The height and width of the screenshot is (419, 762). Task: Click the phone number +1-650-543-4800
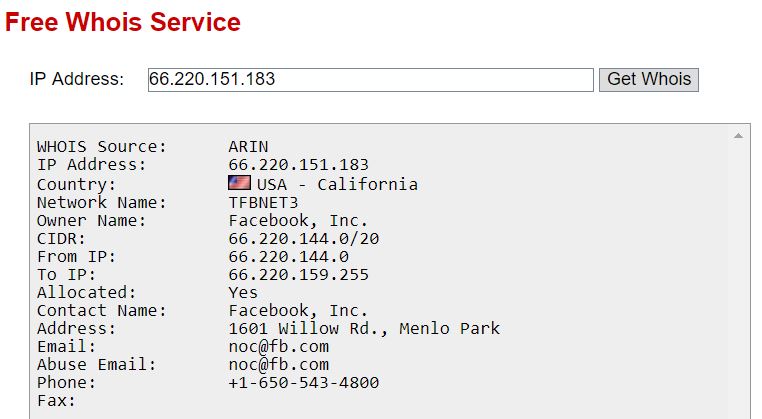click(304, 383)
